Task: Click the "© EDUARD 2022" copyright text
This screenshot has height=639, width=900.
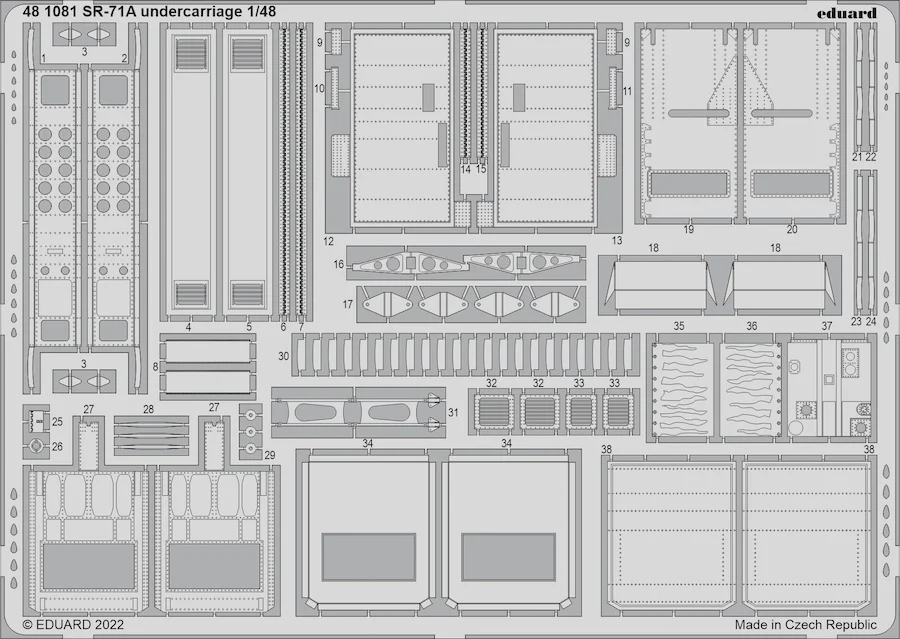Action: click(x=73, y=625)
